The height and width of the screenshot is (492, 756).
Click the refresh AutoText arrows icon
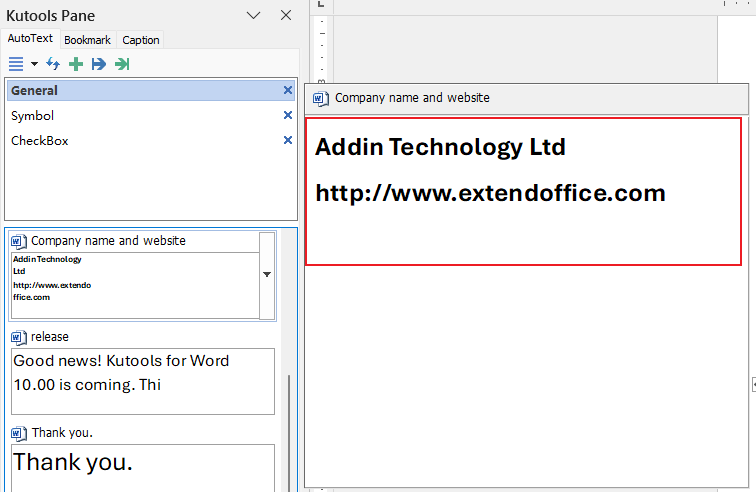point(53,64)
